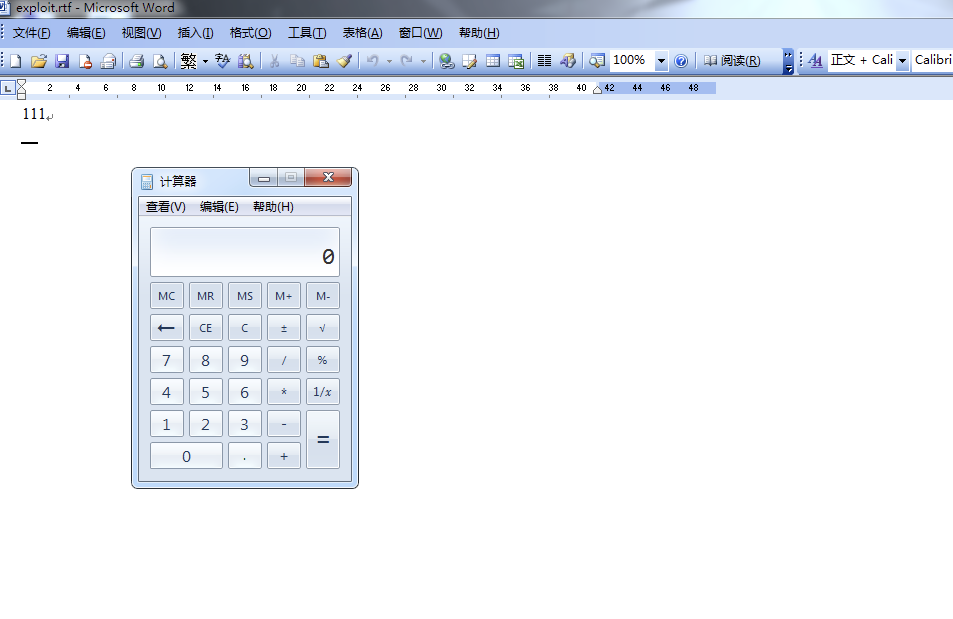Insert Excel worksheet icon

tap(516, 61)
